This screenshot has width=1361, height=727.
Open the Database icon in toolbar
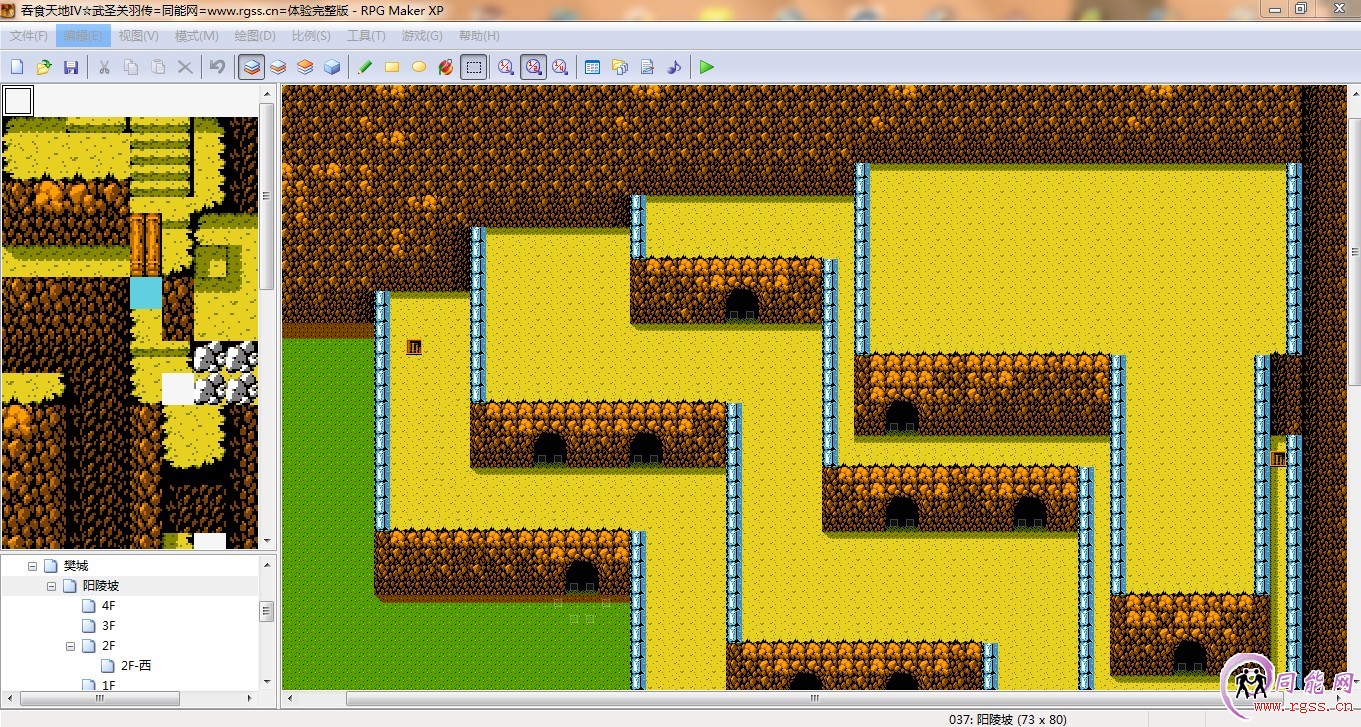(x=592, y=67)
